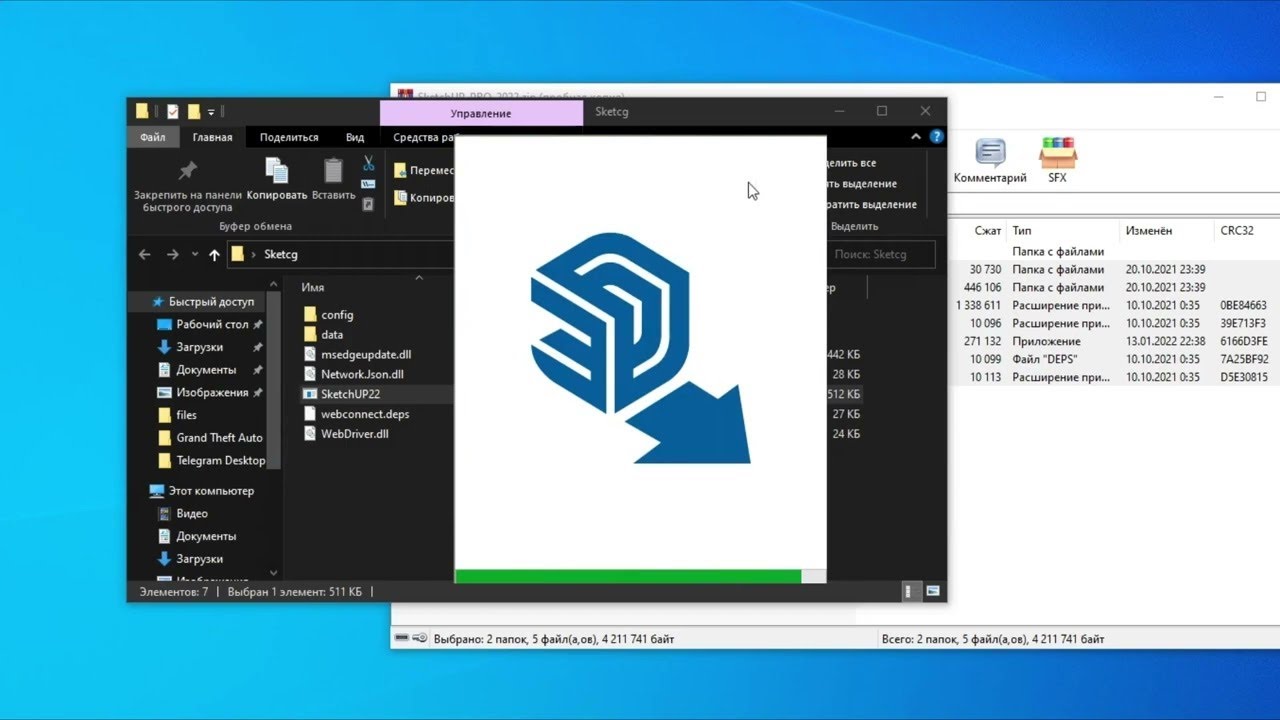
Task: Click the SketchUP22 application file icon
Action: click(x=309, y=394)
